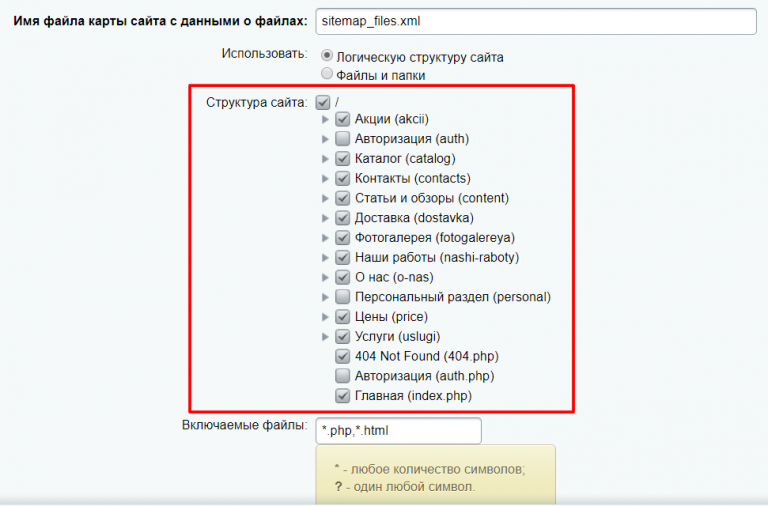Check the Авторизация (auth) folder checkbox
The height and width of the screenshot is (506, 768).
click(x=342, y=139)
